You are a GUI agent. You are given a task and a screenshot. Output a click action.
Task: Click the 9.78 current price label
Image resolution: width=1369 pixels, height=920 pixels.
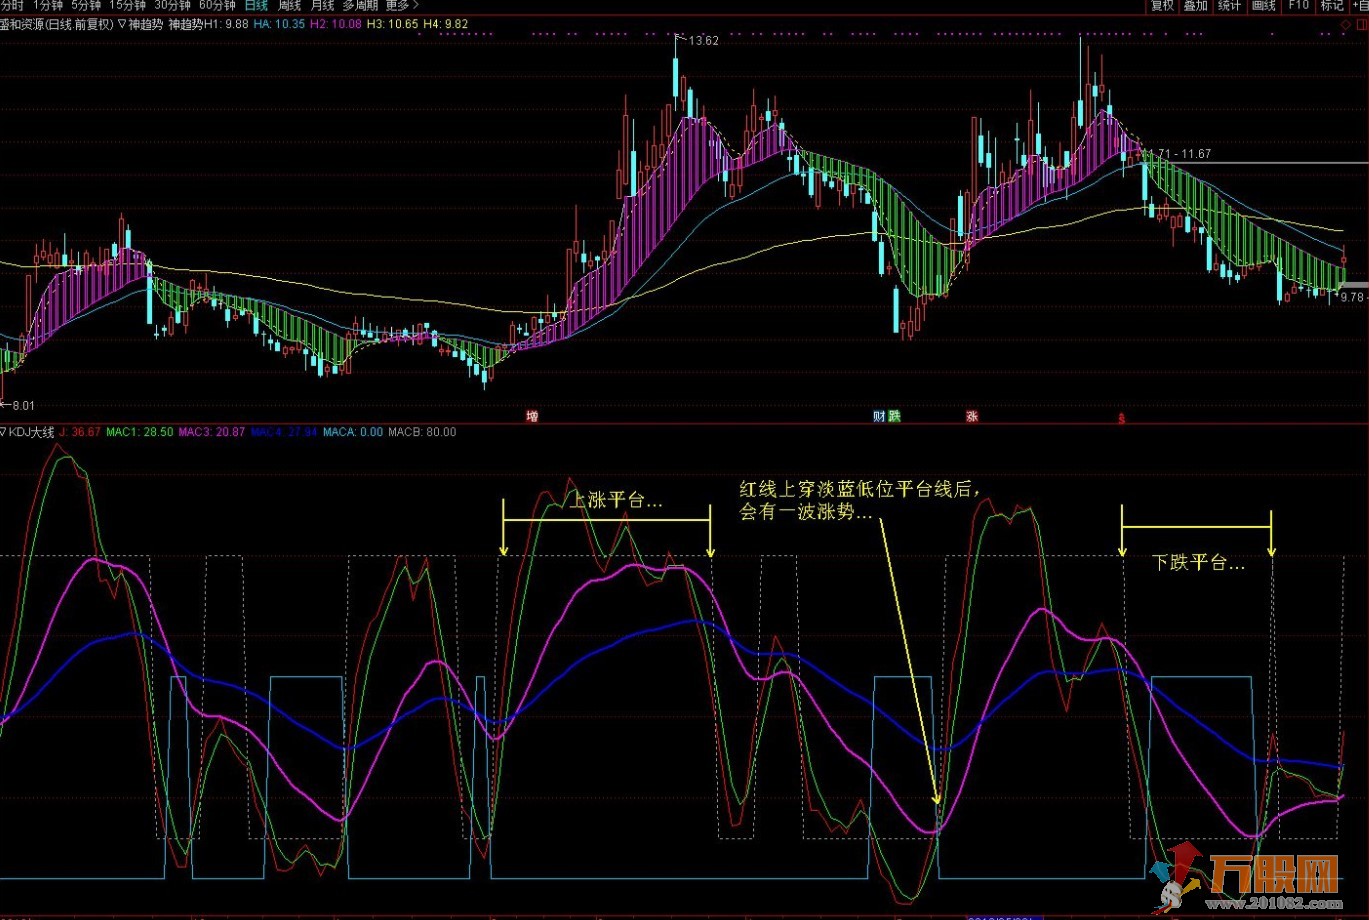[1354, 297]
